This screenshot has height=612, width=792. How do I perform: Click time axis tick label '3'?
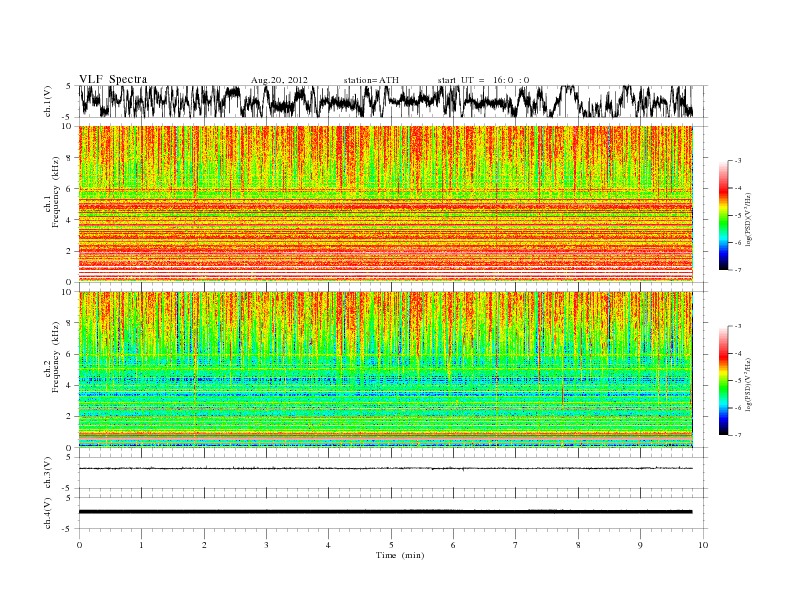click(x=266, y=545)
